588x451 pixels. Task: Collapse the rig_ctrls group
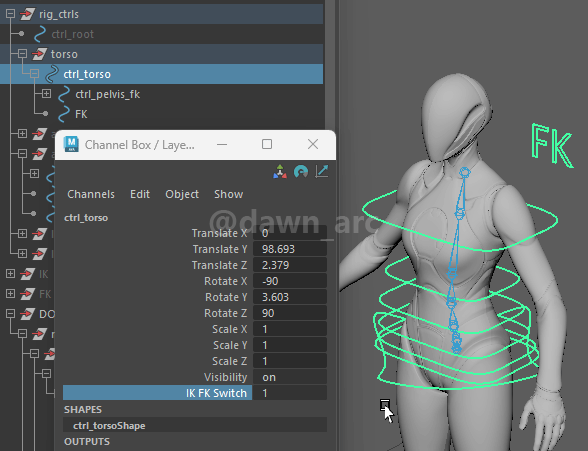click(10, 14)
